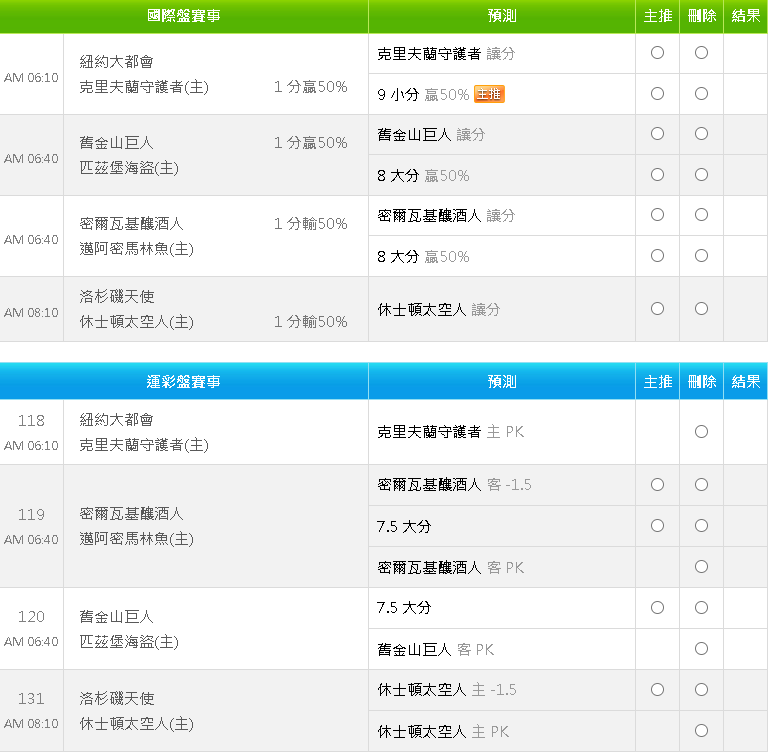Screen dimensions: 769x754
Task: Choose 刪除 radio for 9 小分 贏50%
Action: [x=701, y=94]
